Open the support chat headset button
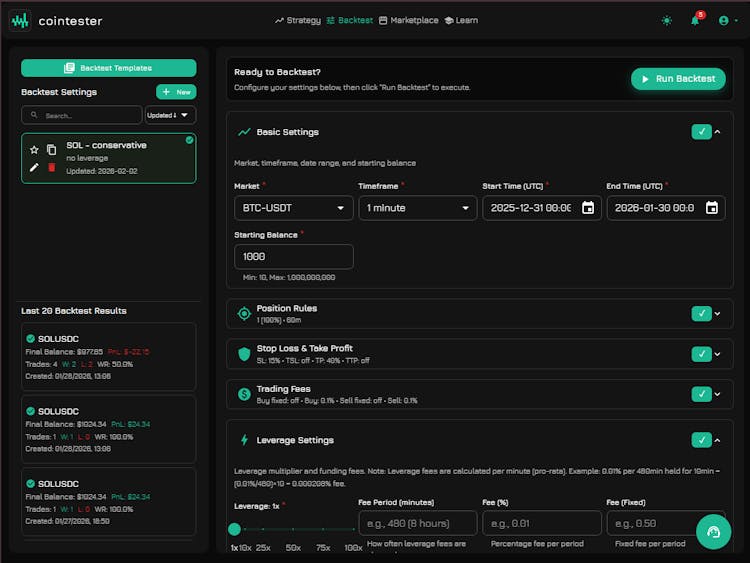The image size is (750, 563). point(713,531)
